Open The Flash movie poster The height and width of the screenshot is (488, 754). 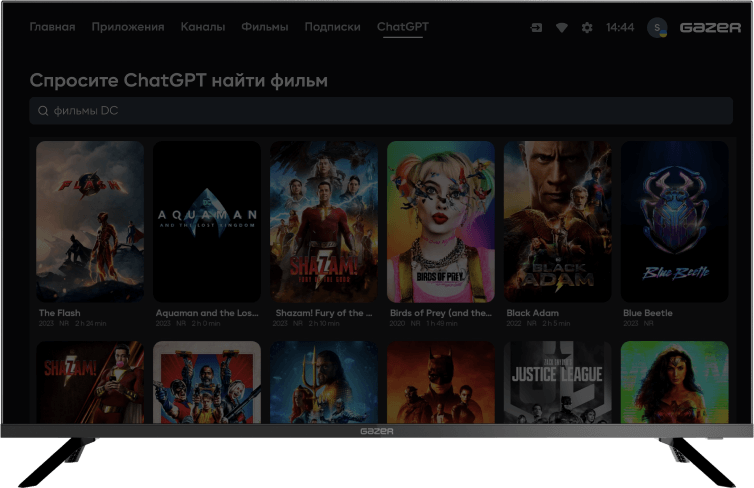tap(90, 222)
